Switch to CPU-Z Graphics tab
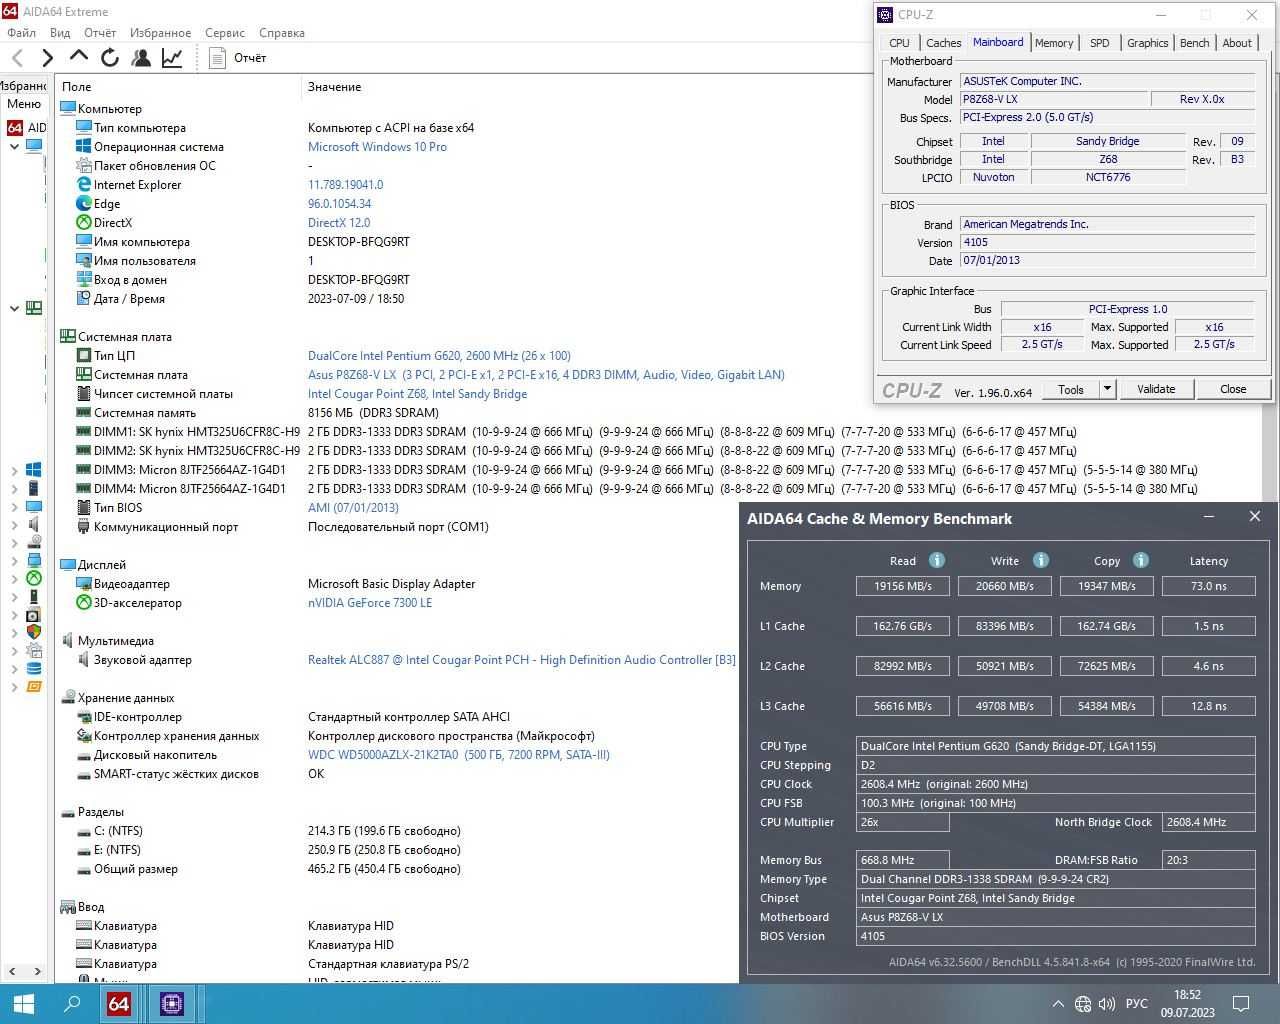This screenshot has height=1024, width=1280. 1147,43
